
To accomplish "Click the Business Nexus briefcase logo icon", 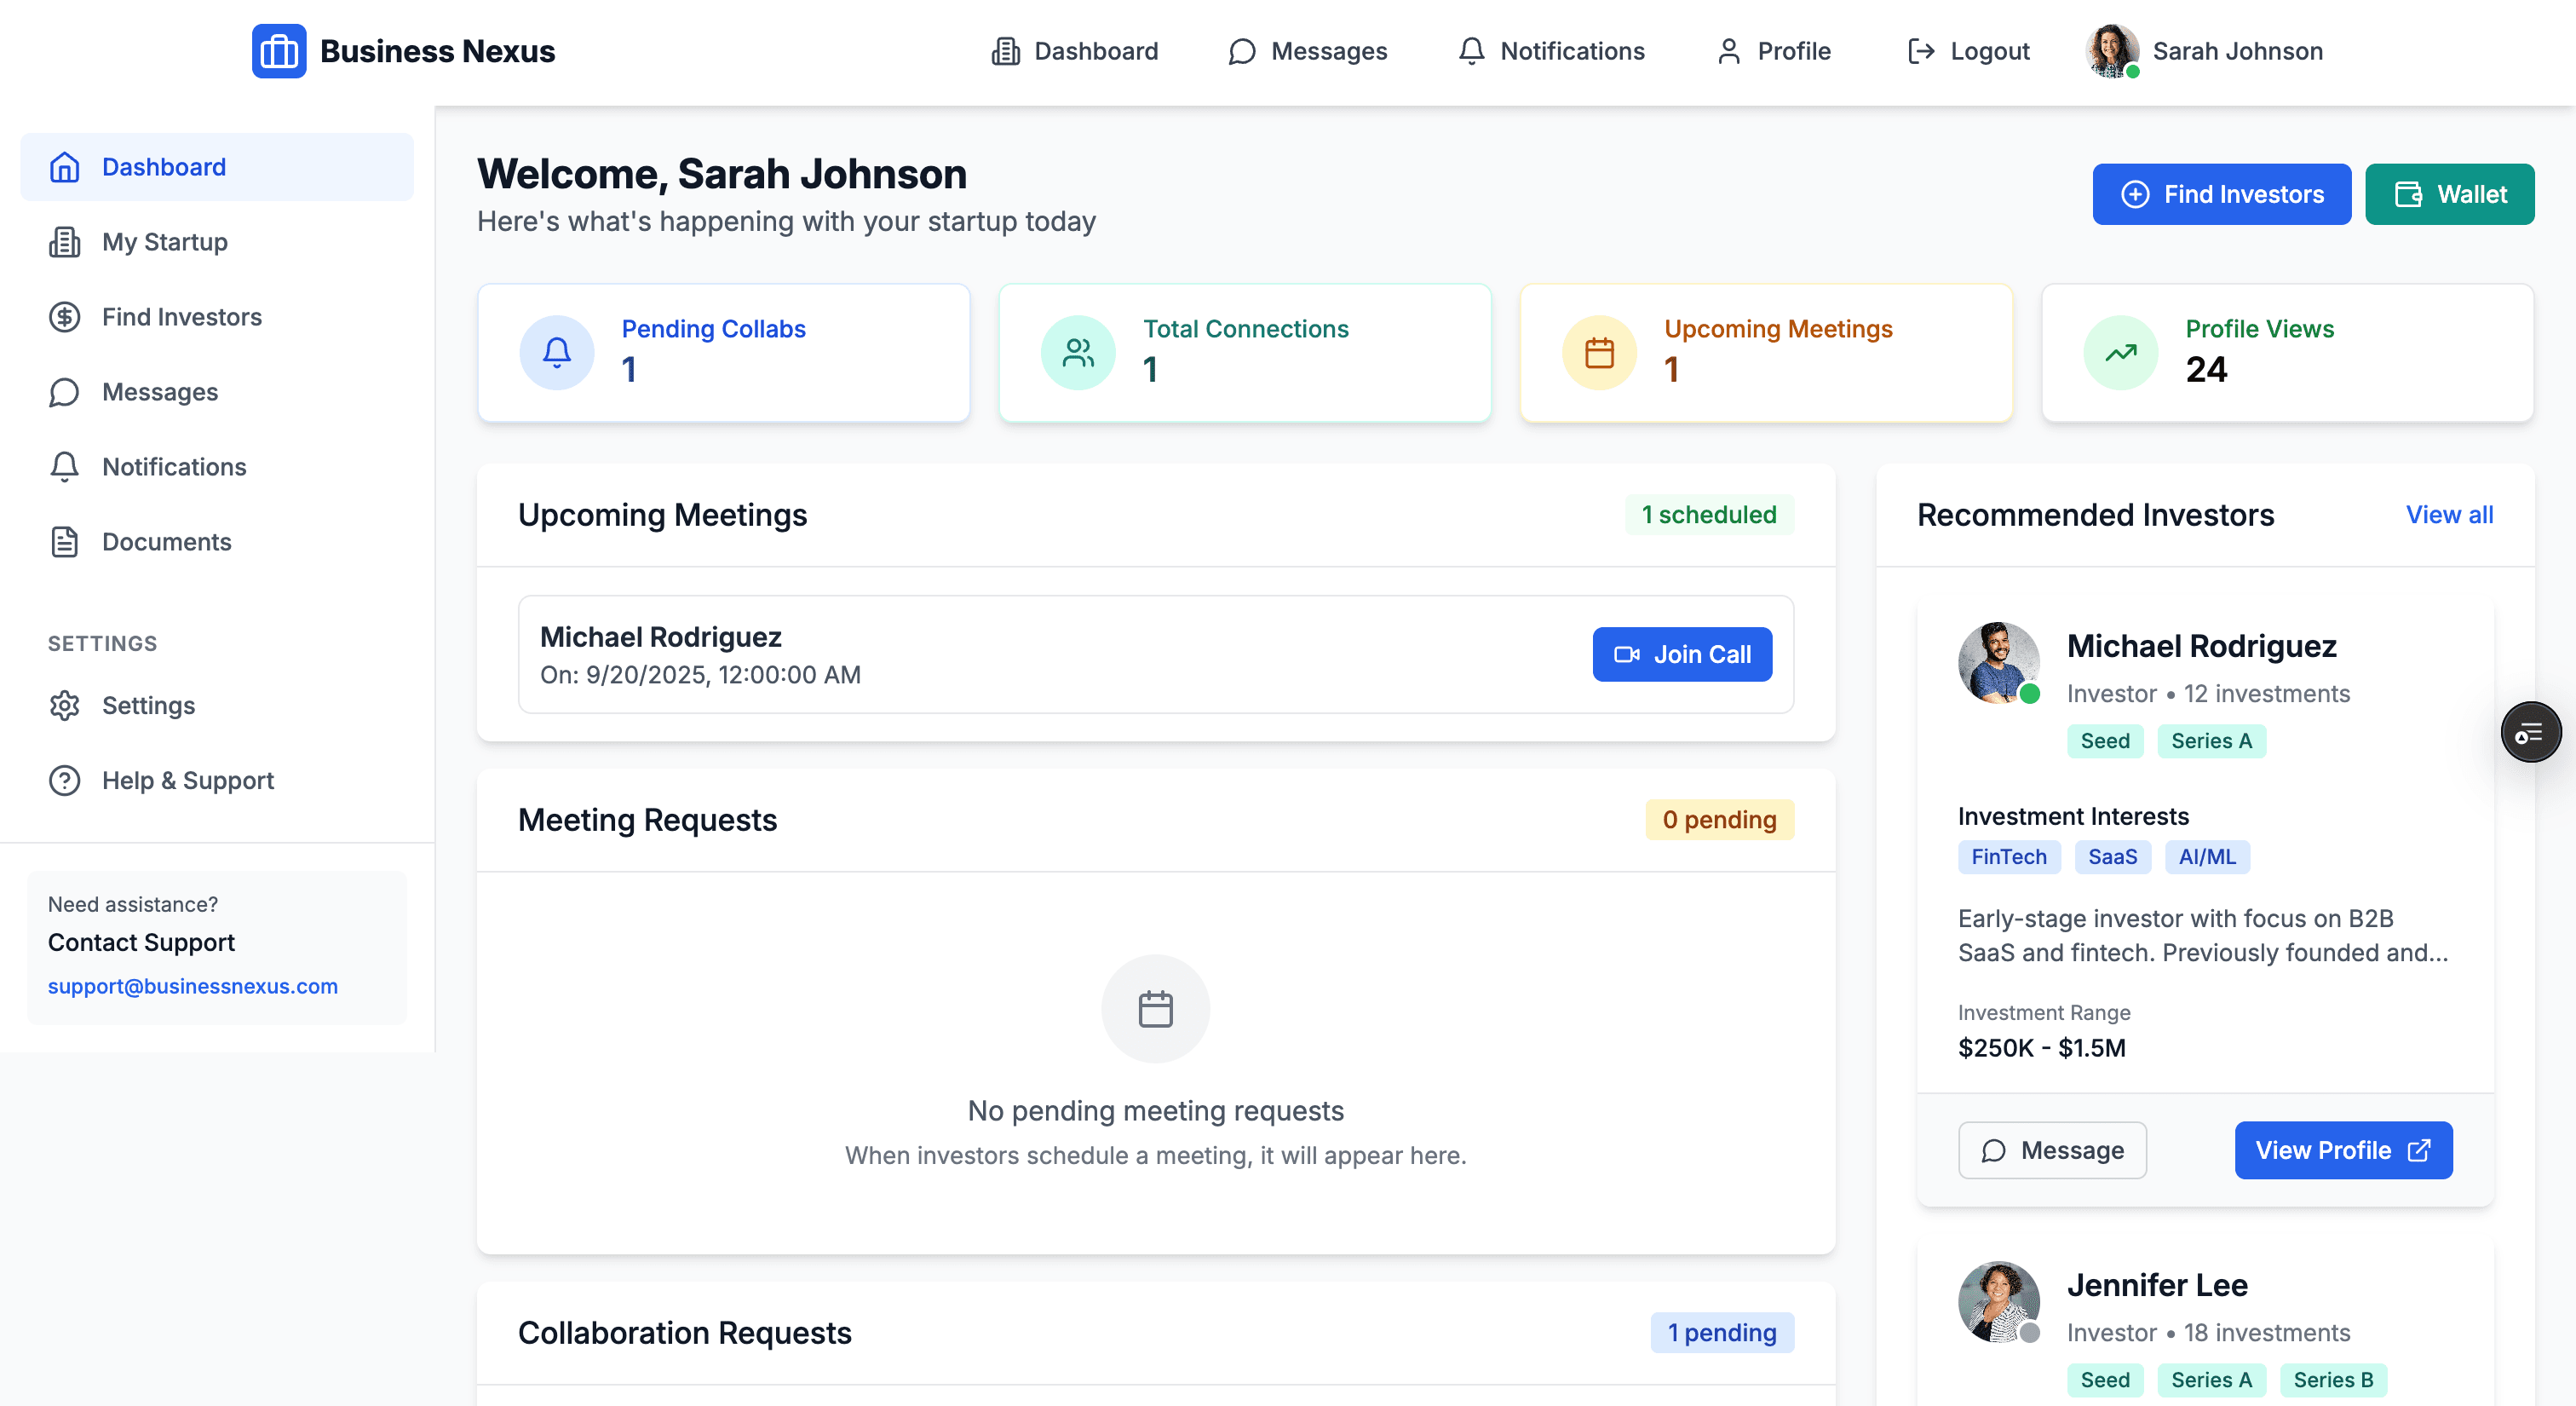I will 279,51.
